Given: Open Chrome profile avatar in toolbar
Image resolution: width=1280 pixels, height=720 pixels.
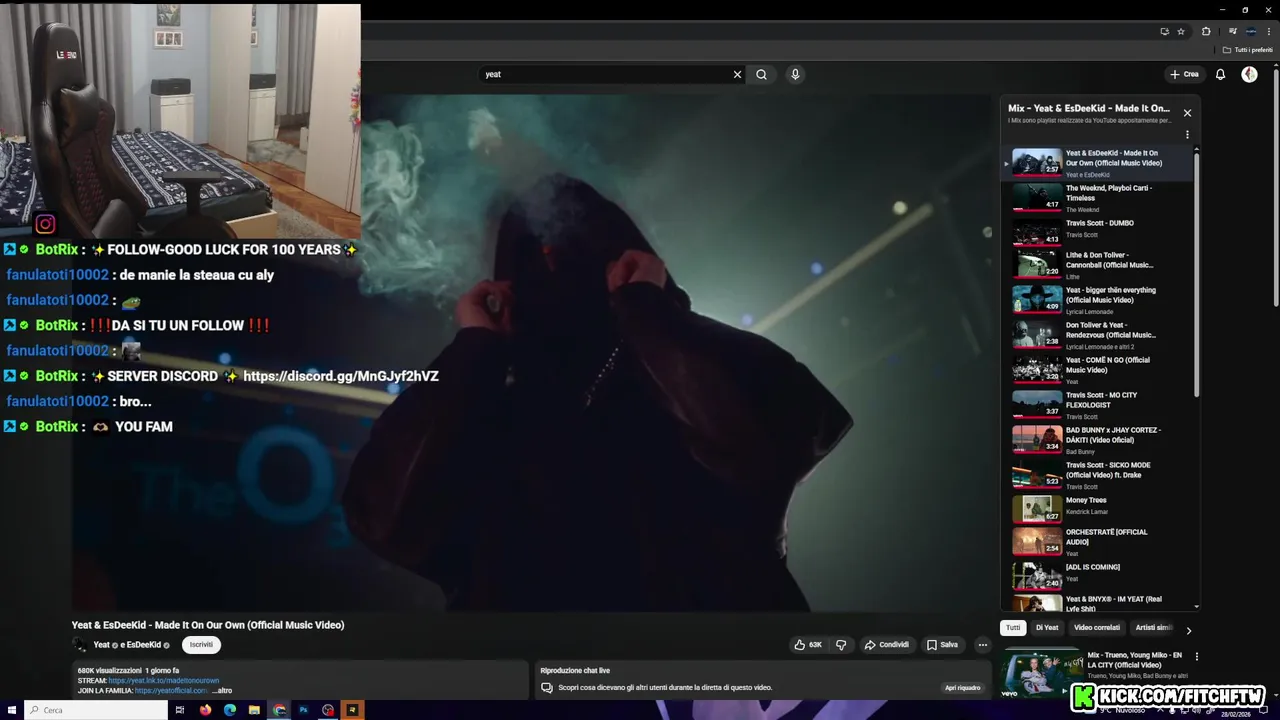Looking at the screenshot, I should pyautogui.click(x=1251, y=31).
